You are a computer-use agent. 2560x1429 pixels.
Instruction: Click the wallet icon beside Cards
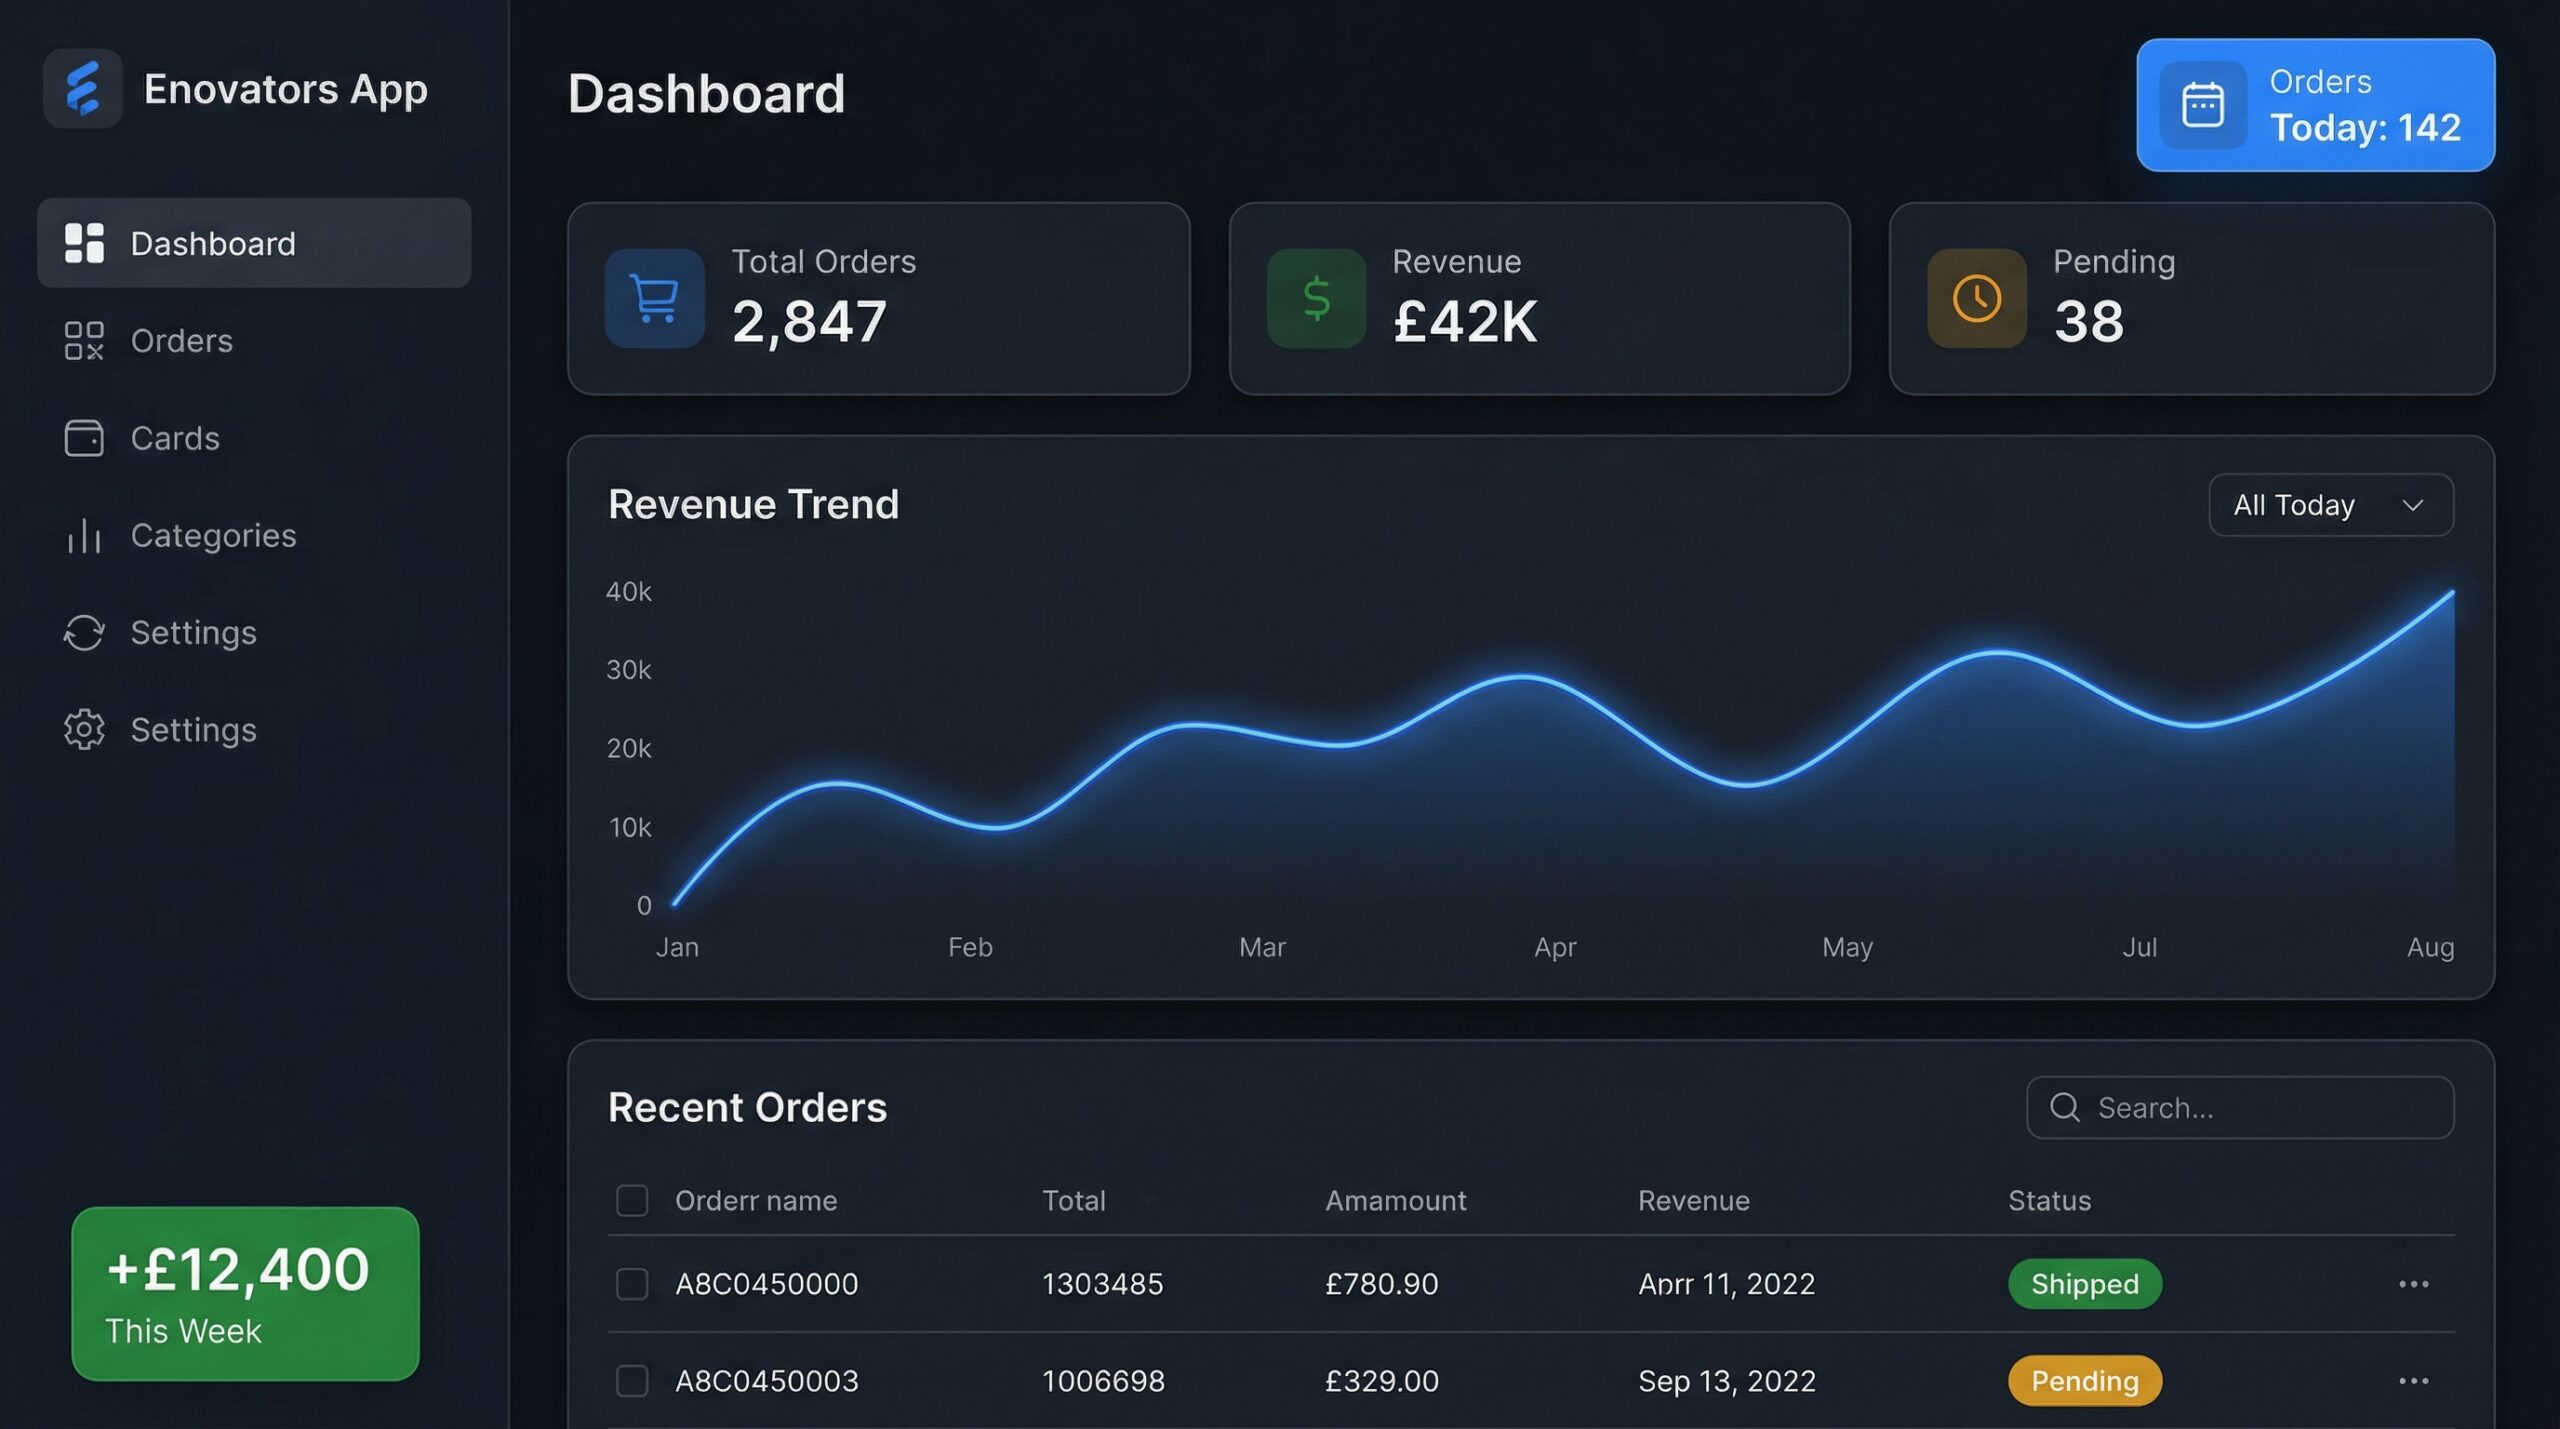coord(84,438)
